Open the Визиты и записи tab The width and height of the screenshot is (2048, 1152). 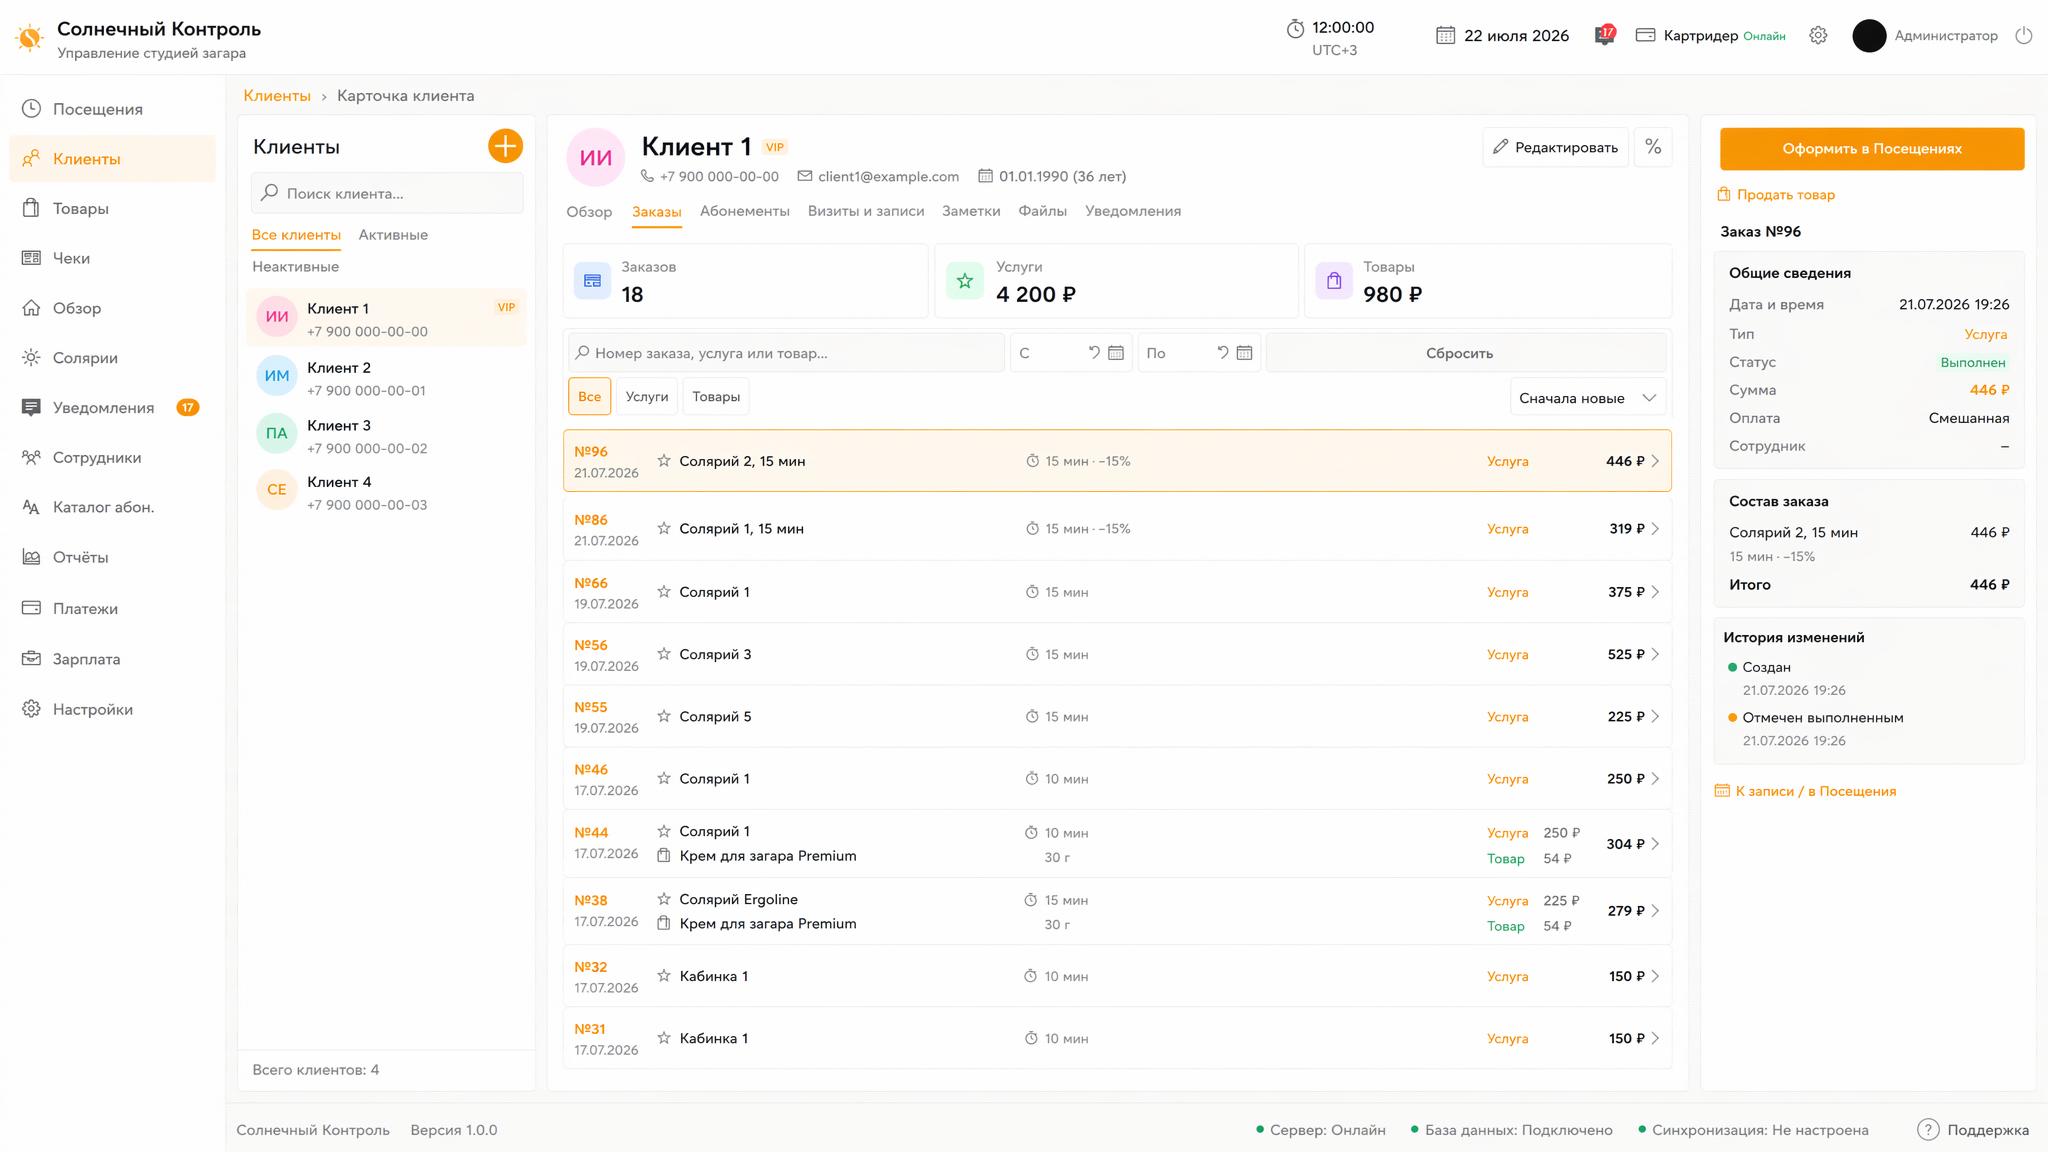[866, 211]
